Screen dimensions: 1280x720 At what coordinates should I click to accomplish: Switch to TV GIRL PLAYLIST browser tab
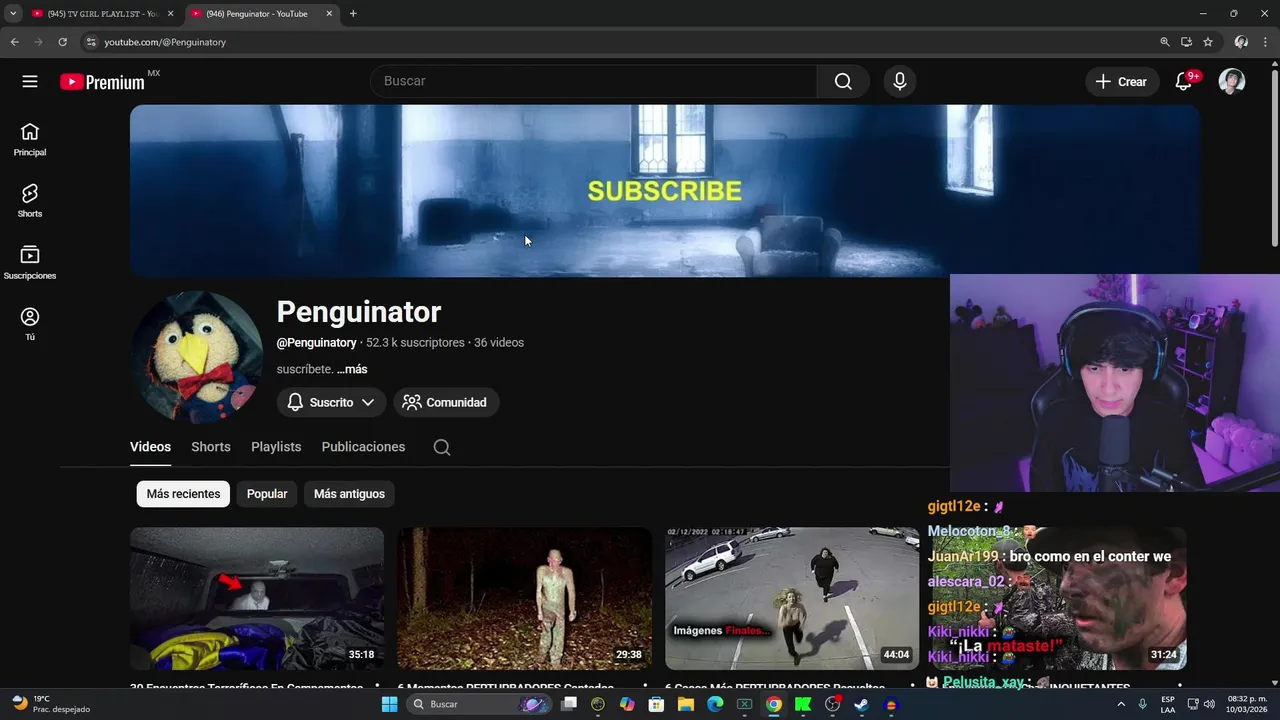[102, 14]
